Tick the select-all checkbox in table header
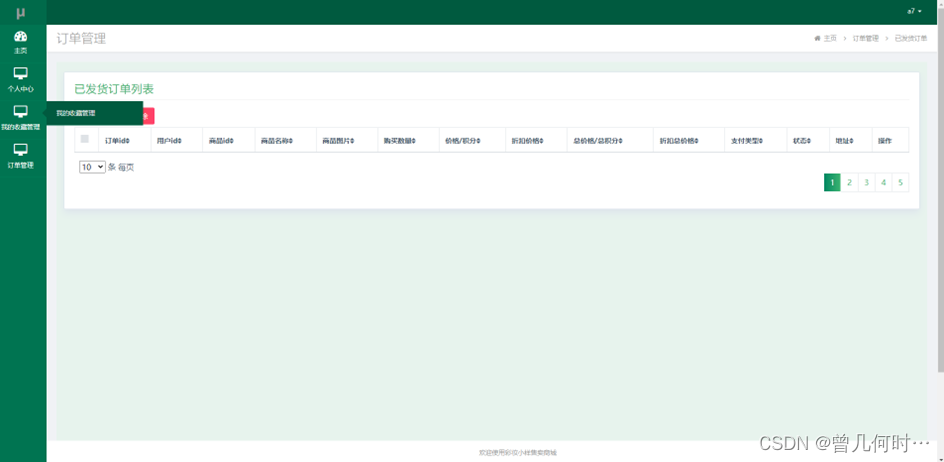This screenshot has width=944, height=462. pyautogui.click(x=85, y=139)
